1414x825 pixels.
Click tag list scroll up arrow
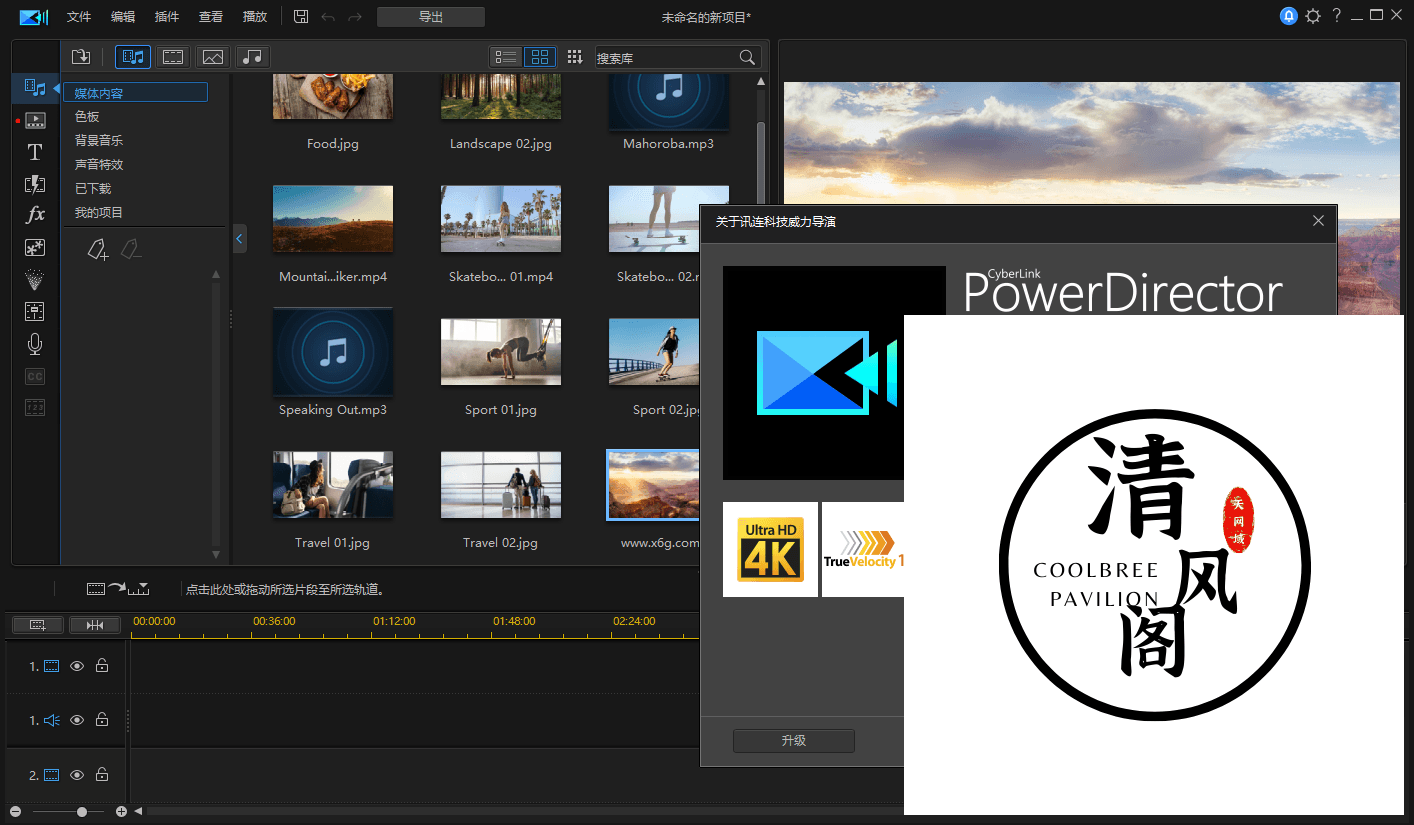click(216, 273)
